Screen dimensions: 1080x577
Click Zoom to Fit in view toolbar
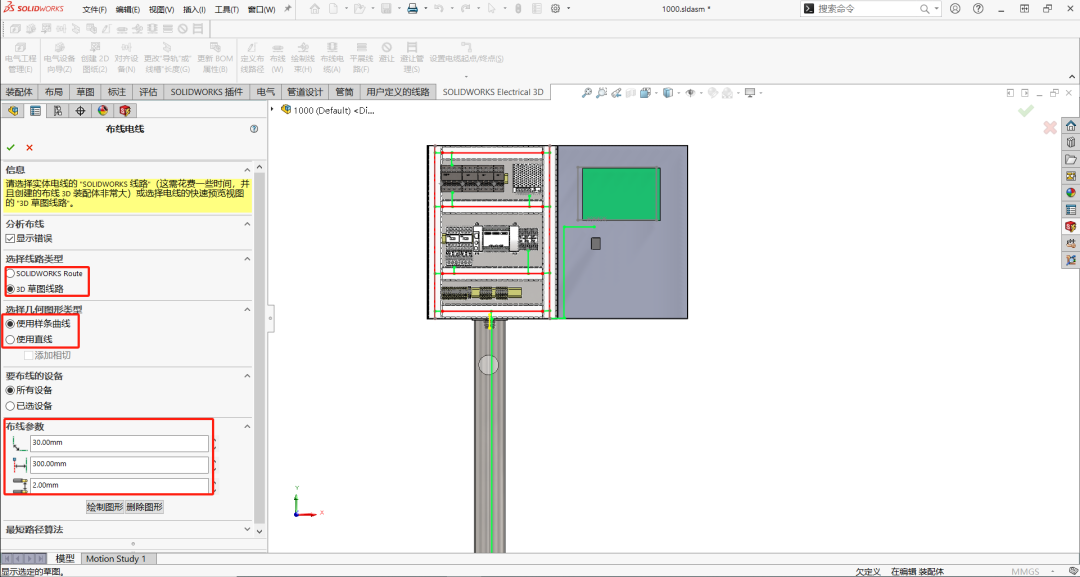tap(587, 92)
